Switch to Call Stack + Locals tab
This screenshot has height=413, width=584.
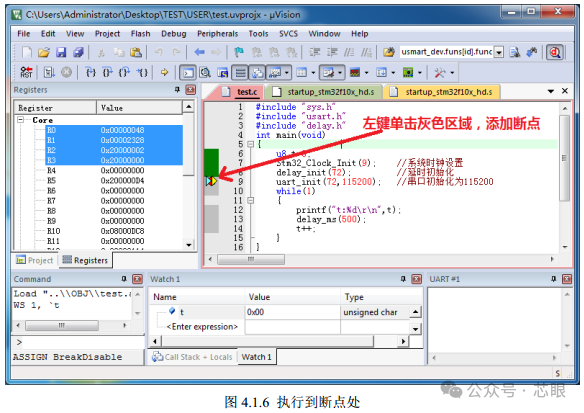point(193,357)
